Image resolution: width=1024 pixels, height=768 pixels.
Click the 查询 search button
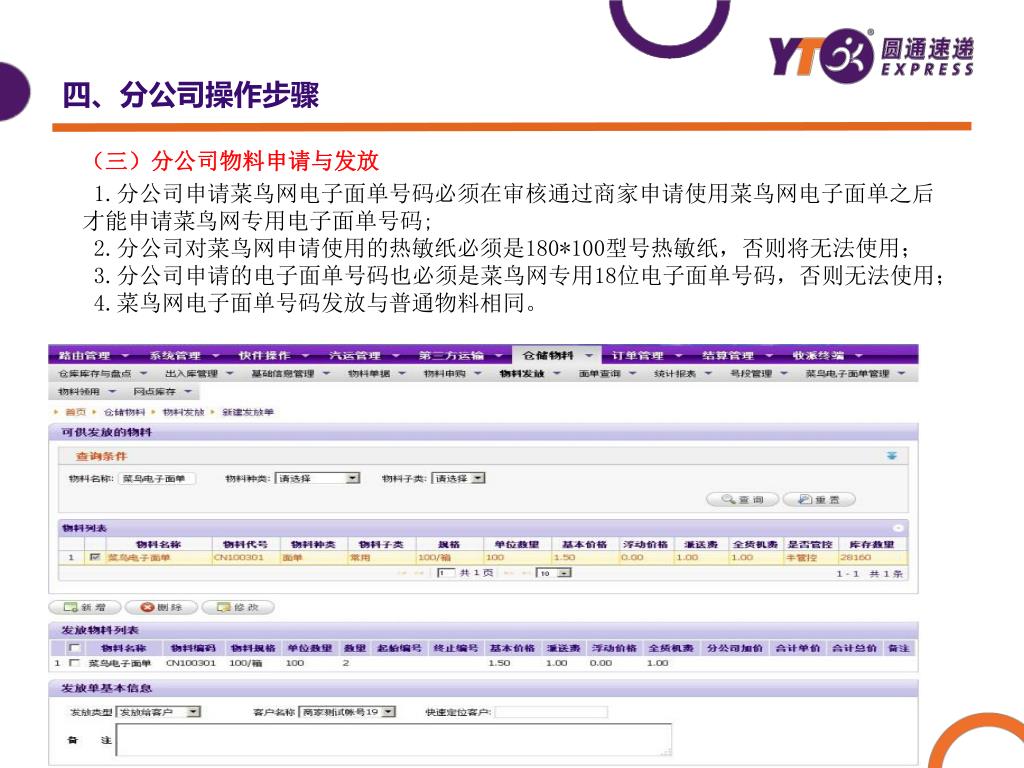click(743, 500)
